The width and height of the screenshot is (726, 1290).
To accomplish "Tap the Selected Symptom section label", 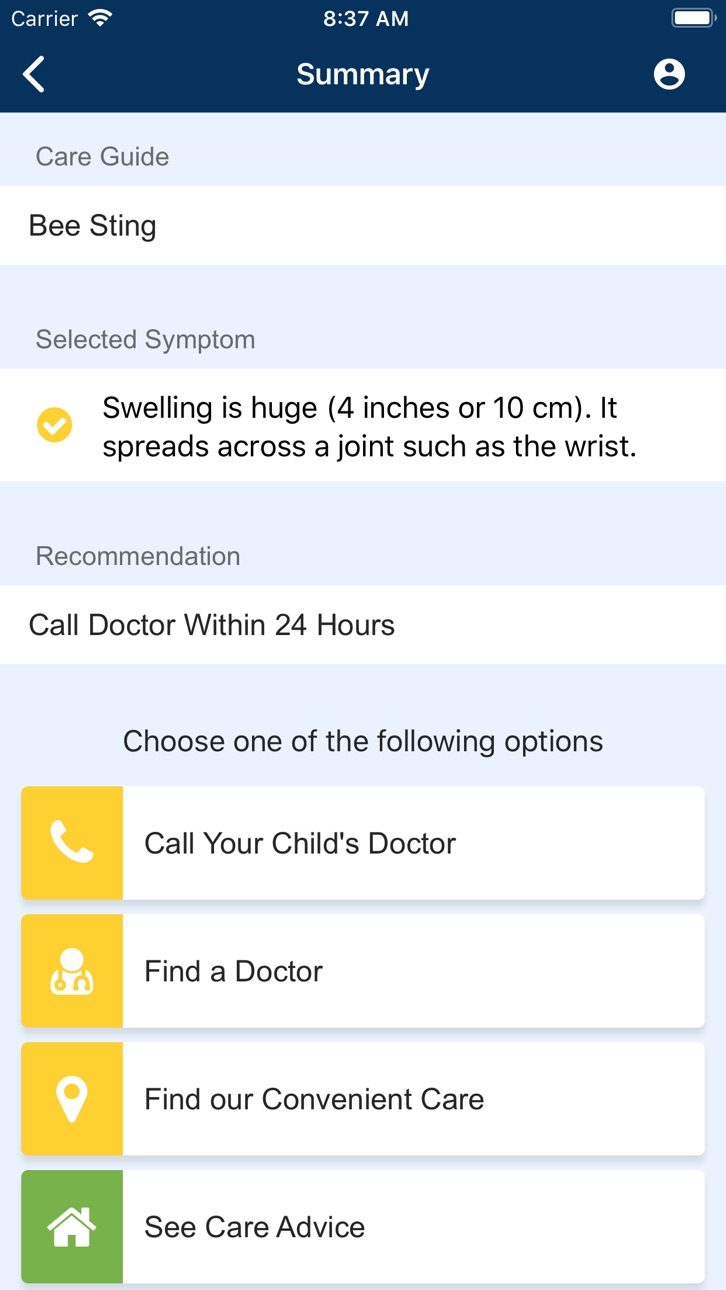I will point(145,340).
